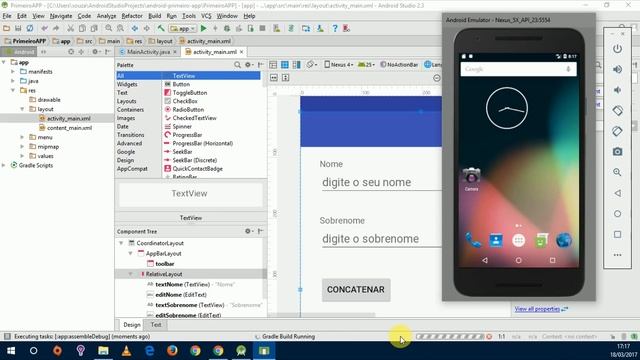Toggle expand height layout button
This screenshot has width=640, height=360.
pyautogui.click(x=285, y=78)
